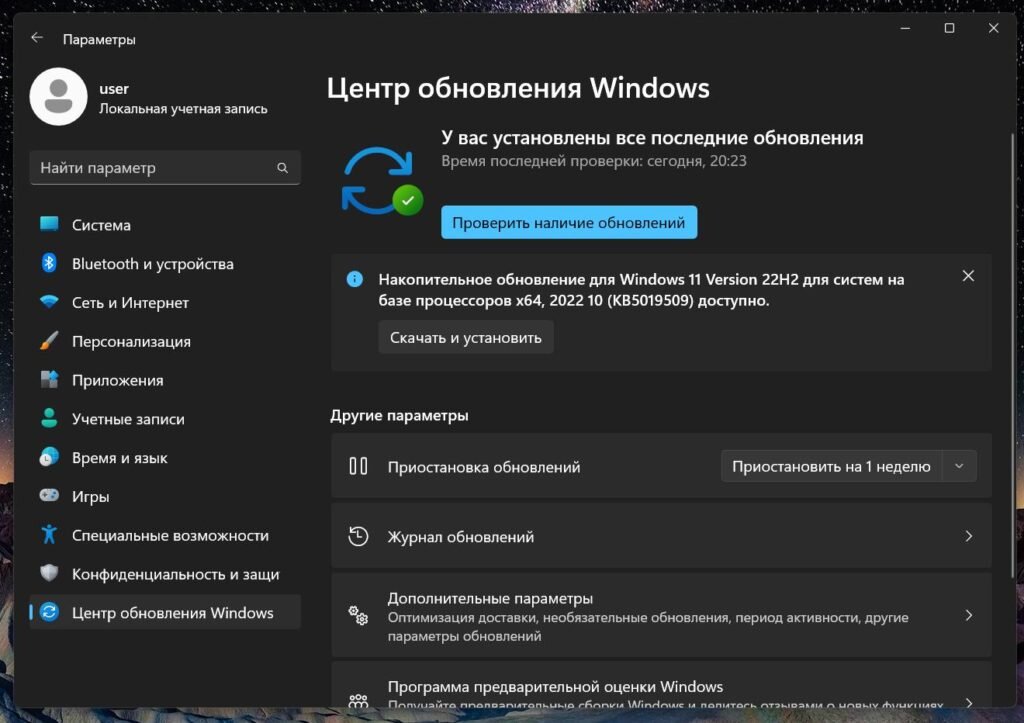Close the Параметры window
The height and width of the screenshot is (723, 1024).
tap(993, 28)
